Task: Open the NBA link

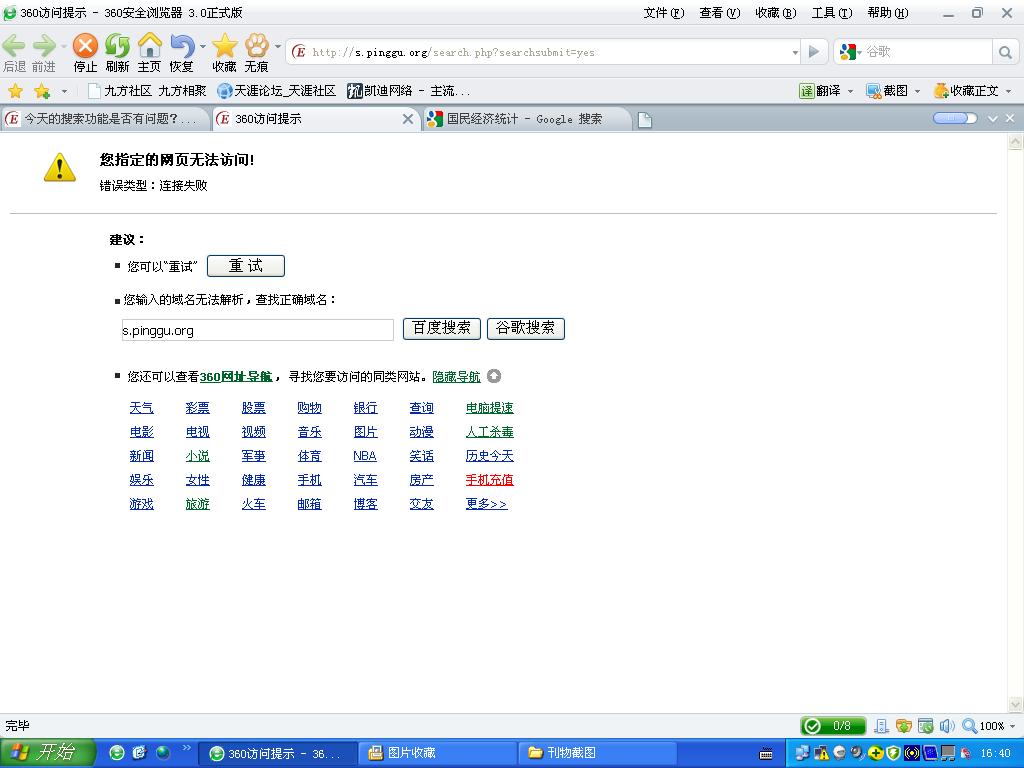Action: [x=365, y=456]
